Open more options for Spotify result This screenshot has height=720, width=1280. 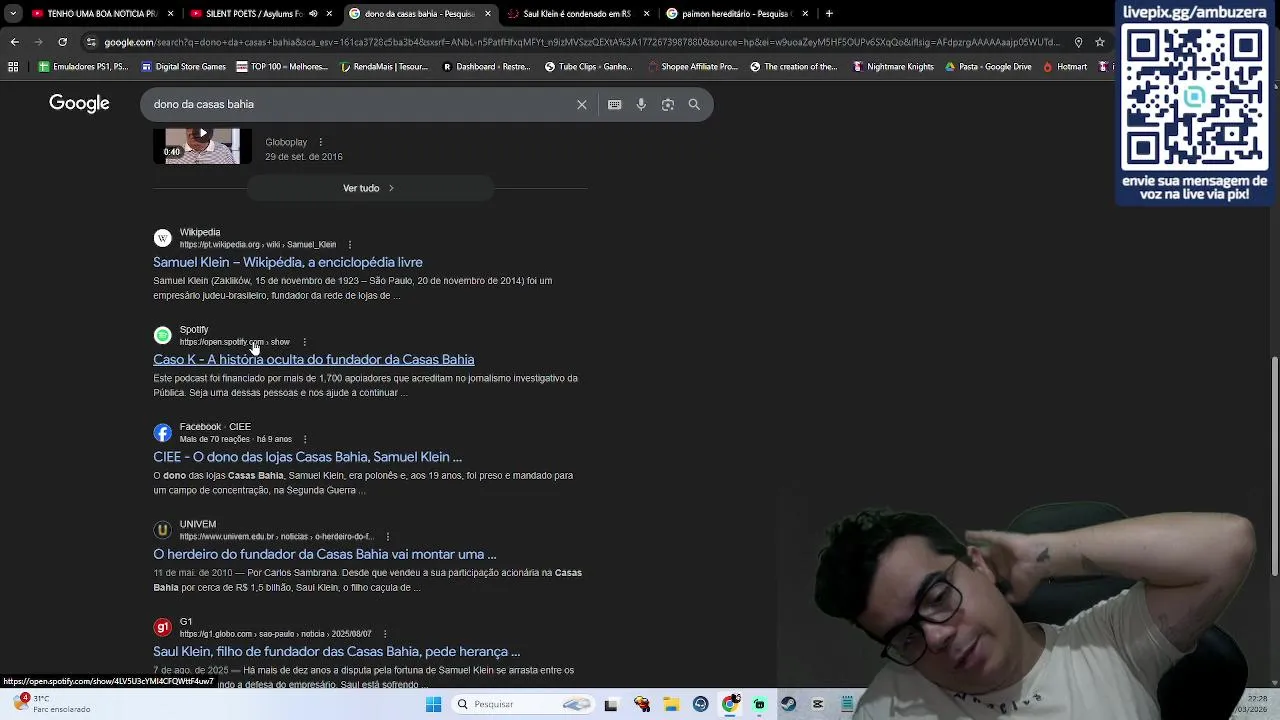(304, 342)
